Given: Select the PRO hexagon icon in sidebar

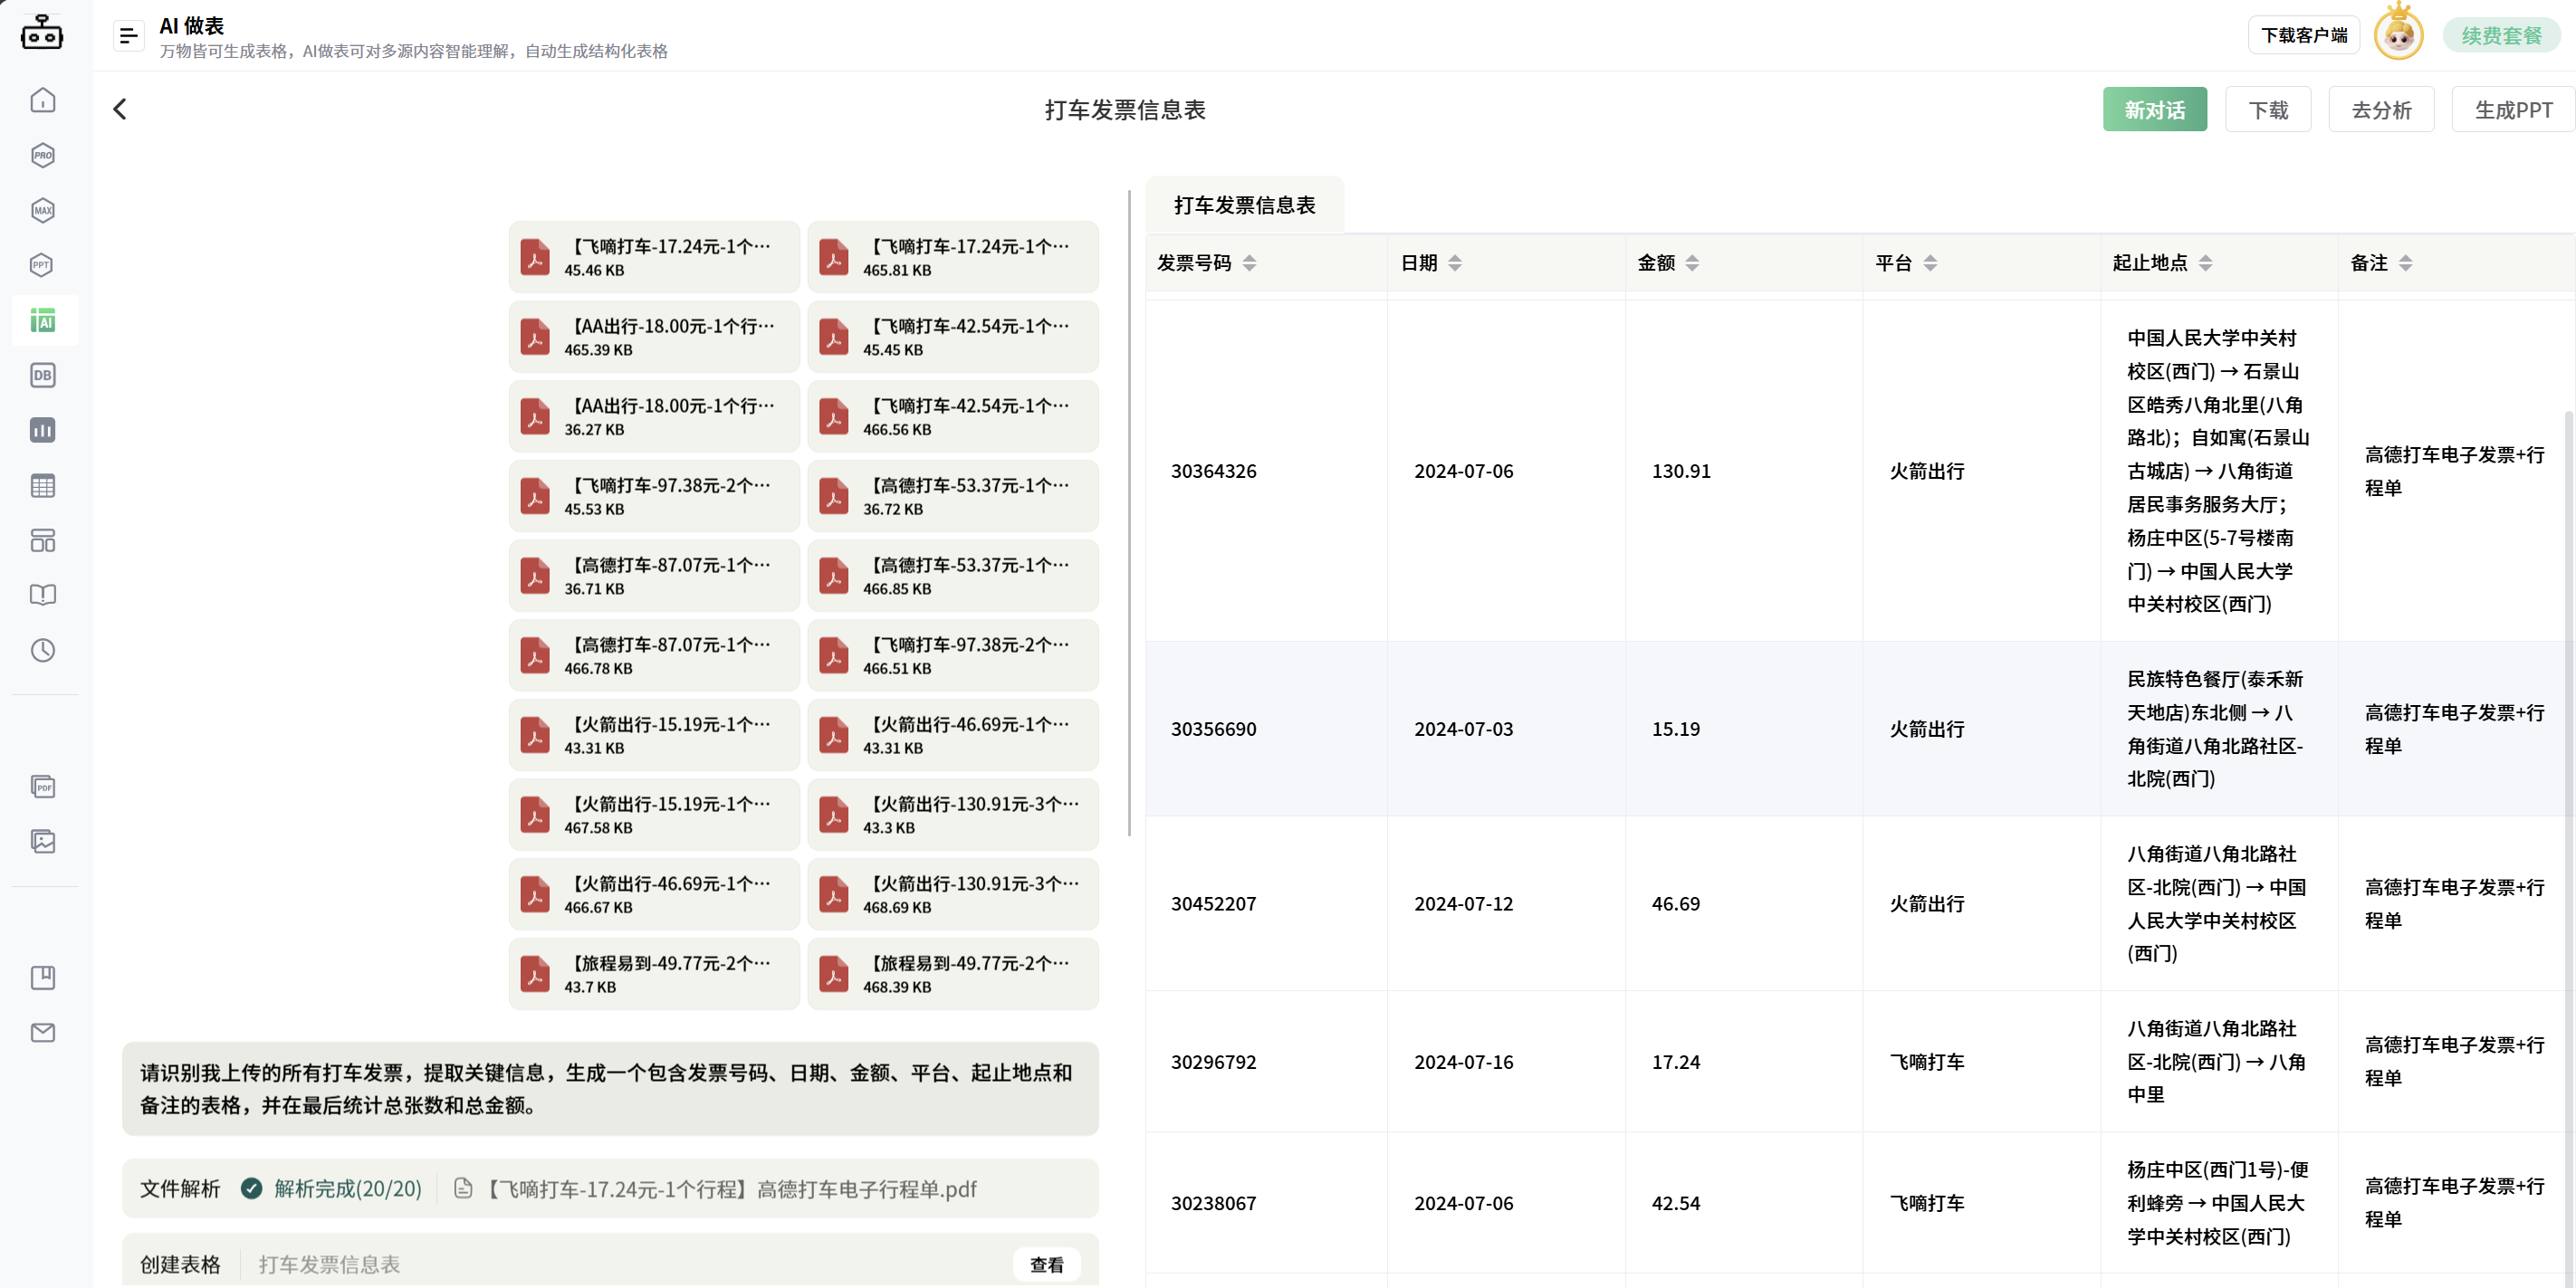Looking at the screenshot, I should coord(42,155).
